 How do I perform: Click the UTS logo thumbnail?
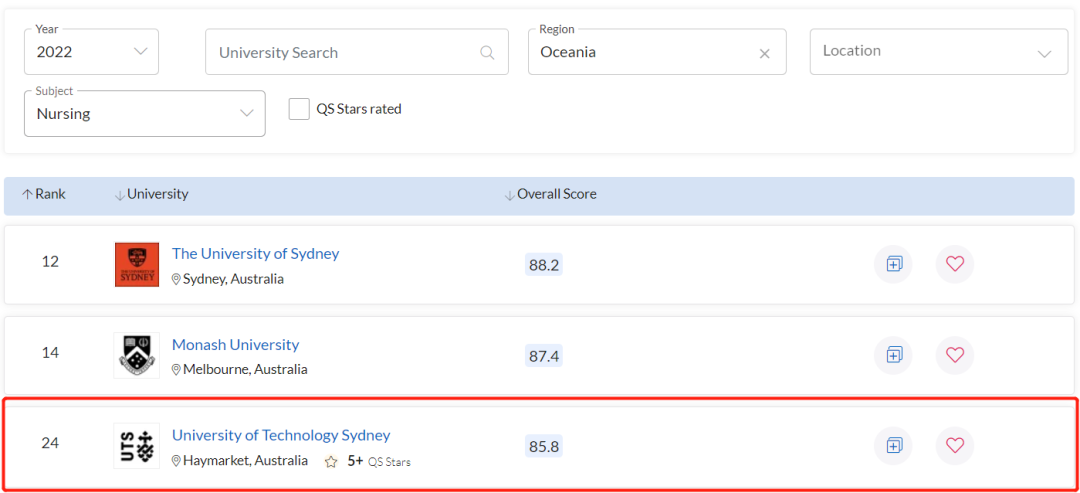[136, 445]
